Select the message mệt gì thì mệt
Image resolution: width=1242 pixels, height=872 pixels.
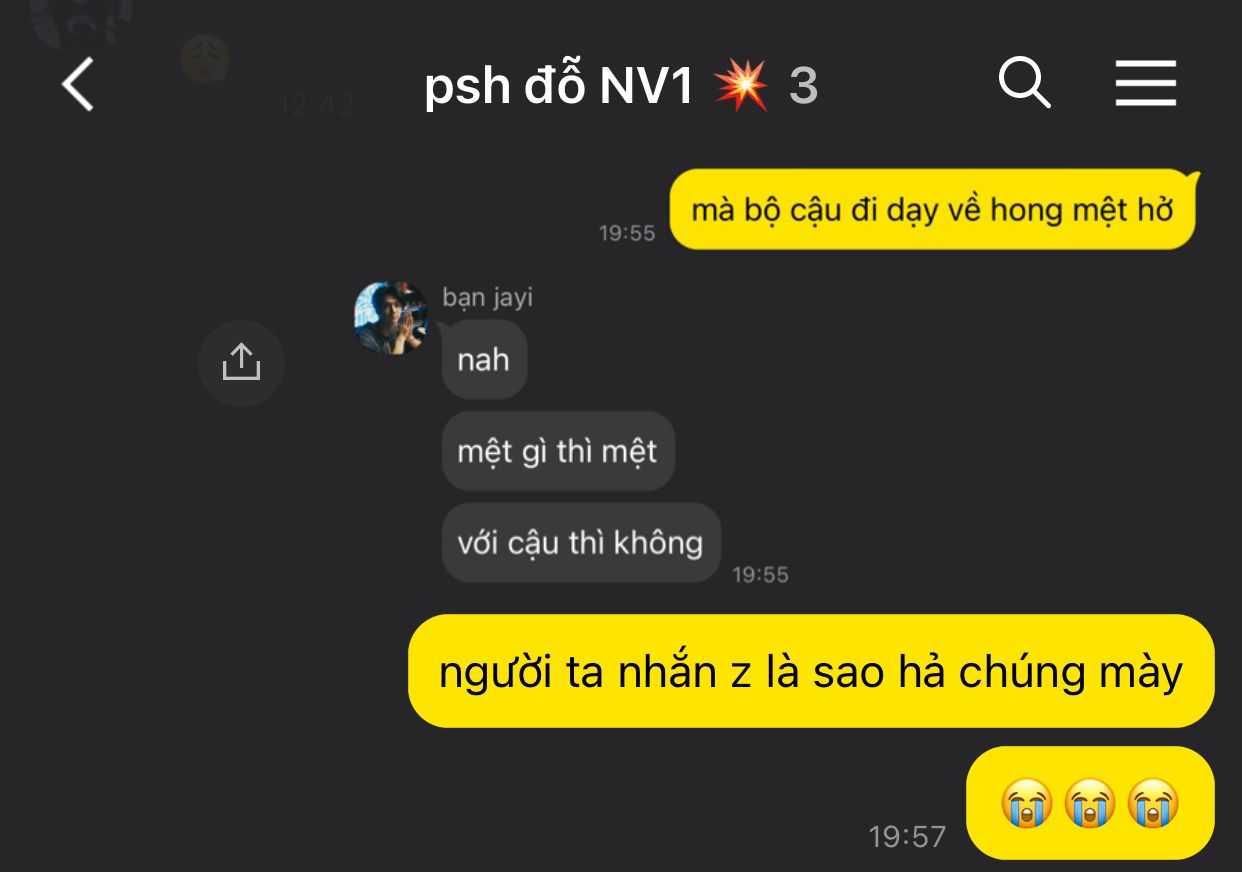(558, 451)
